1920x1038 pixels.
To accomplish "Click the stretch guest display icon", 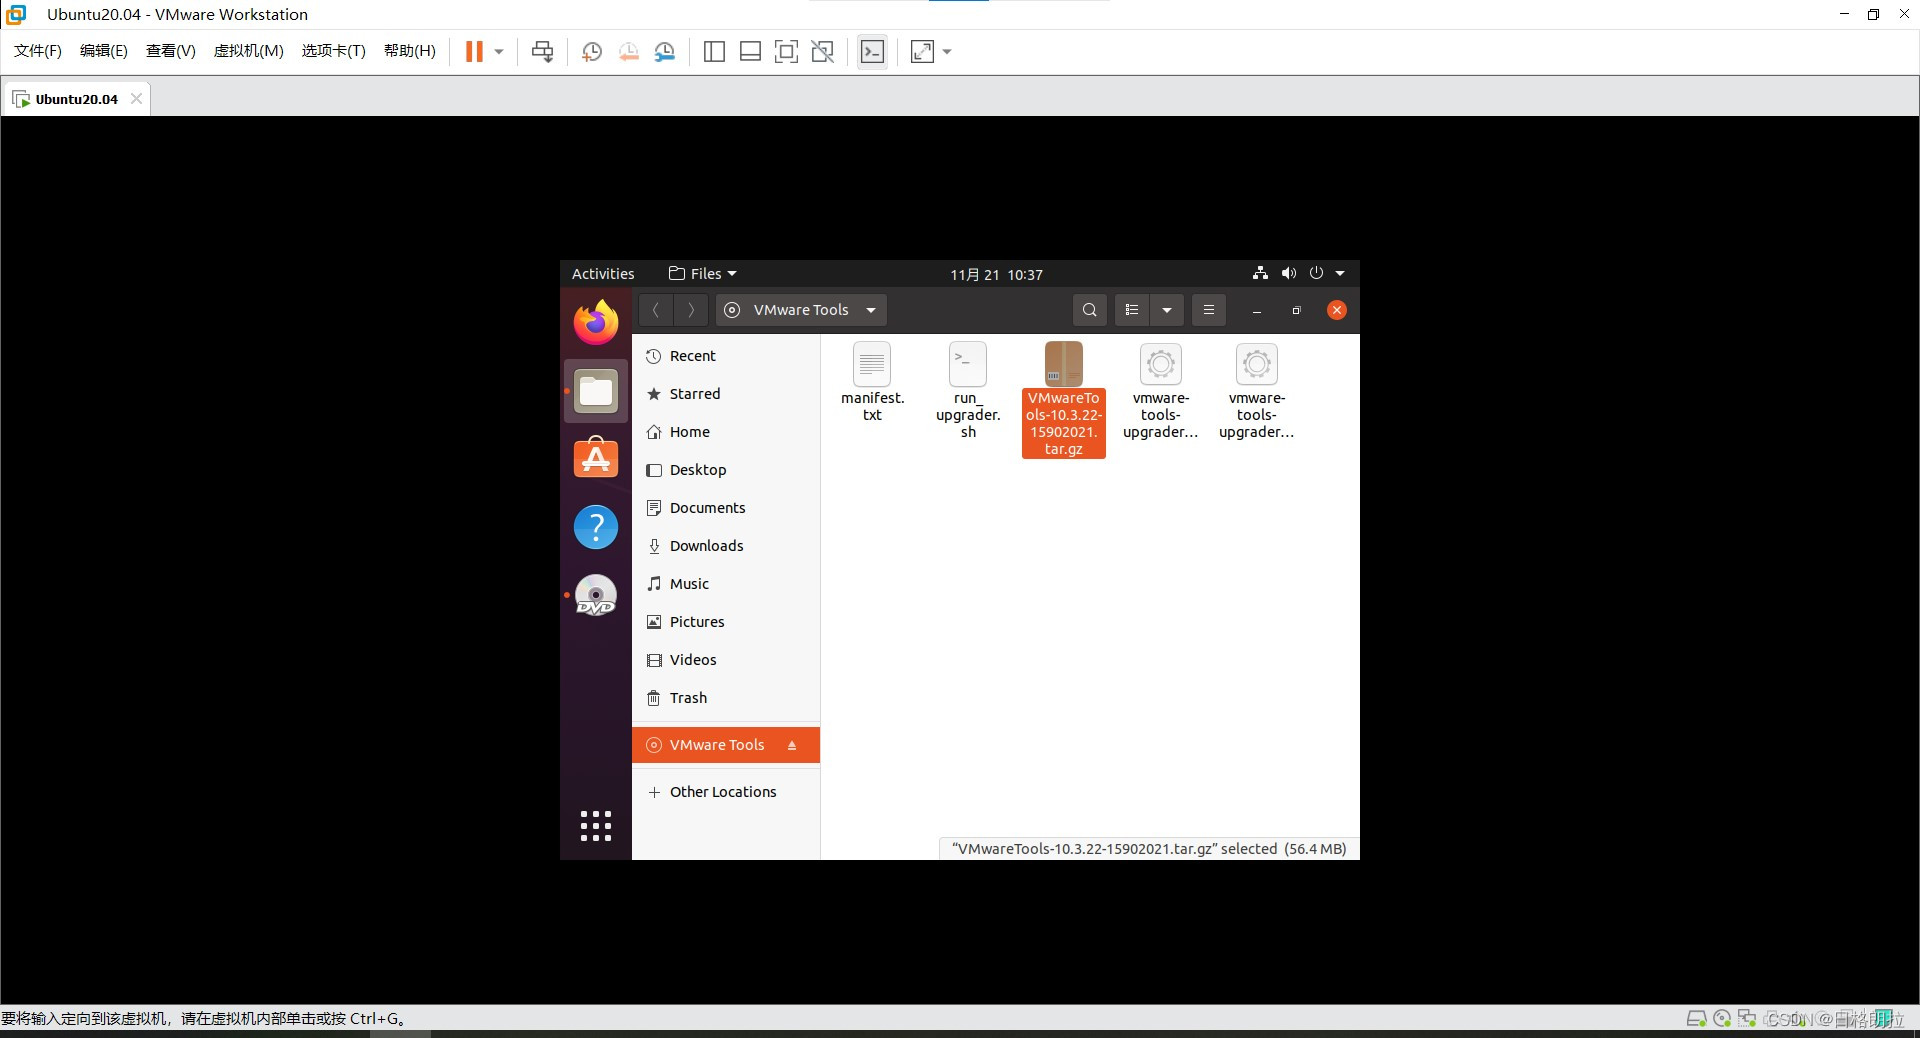I will pyautogui.click(x=922, y=51).
